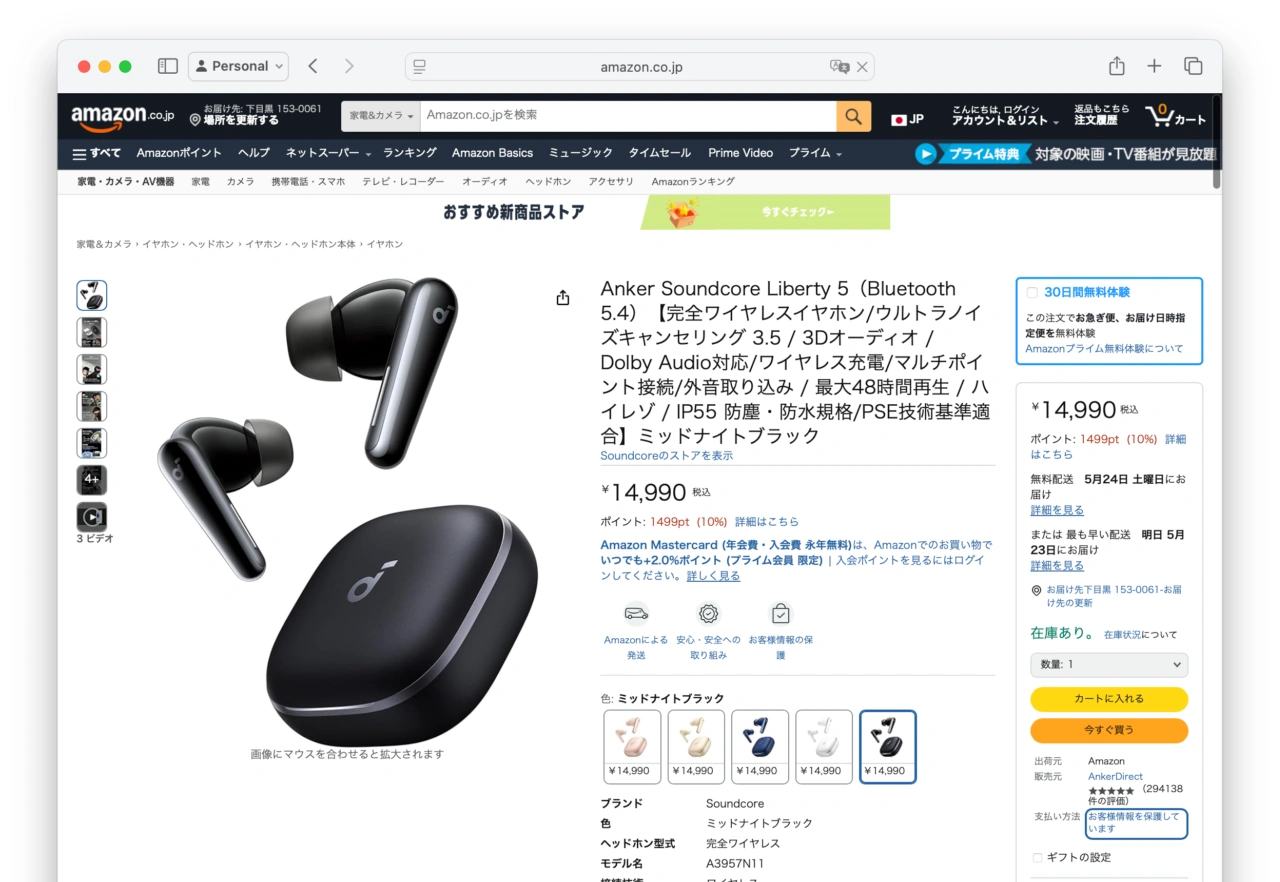The height and width of the screenshot is (882, 1280).
Task: Open the Personal profile dropdown
Action: coord(238,66)
